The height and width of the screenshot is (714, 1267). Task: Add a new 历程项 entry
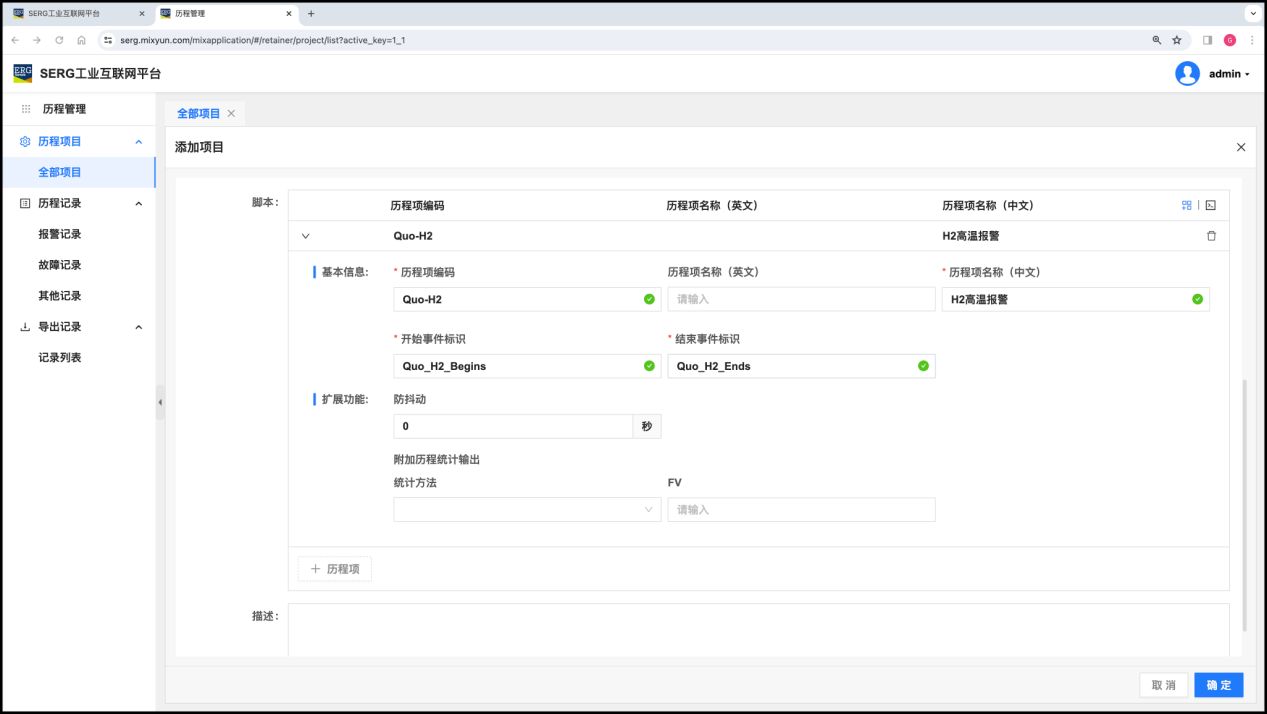335,569
